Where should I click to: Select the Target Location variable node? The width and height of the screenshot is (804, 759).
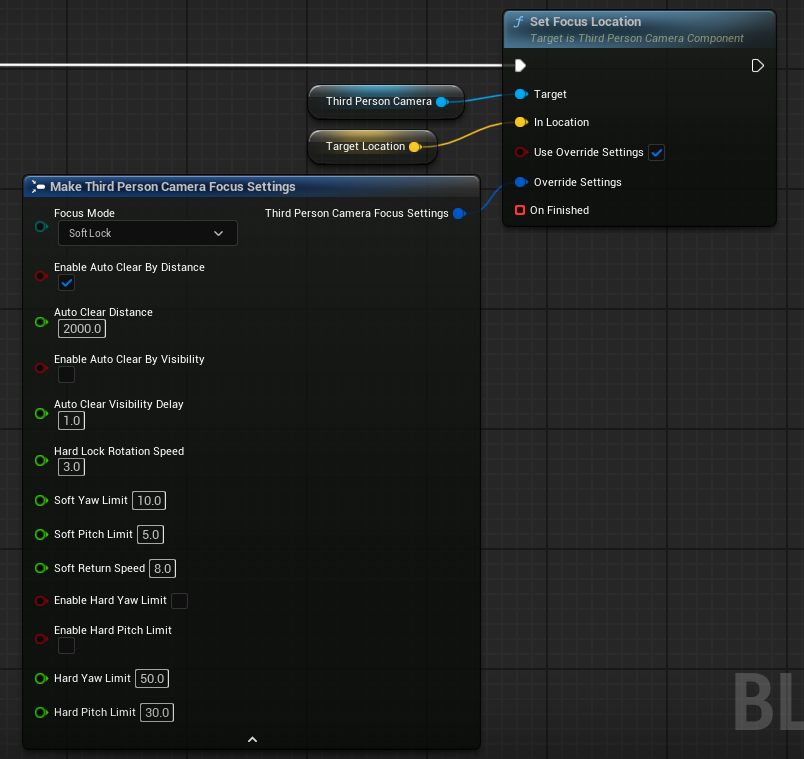point(365,146)
